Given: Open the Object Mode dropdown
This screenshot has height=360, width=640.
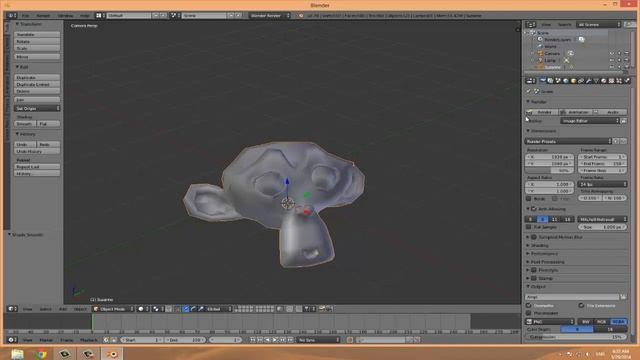Looking at the screenshot, I should tap(113, 309).
